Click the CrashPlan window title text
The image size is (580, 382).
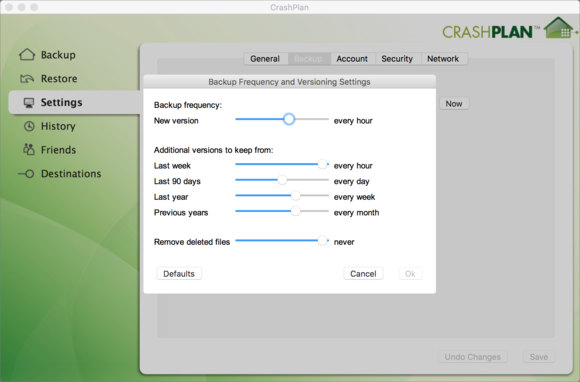click(290, 7)
